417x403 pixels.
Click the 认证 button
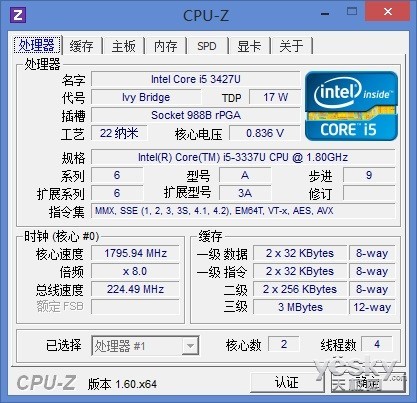tap(287, 383)
